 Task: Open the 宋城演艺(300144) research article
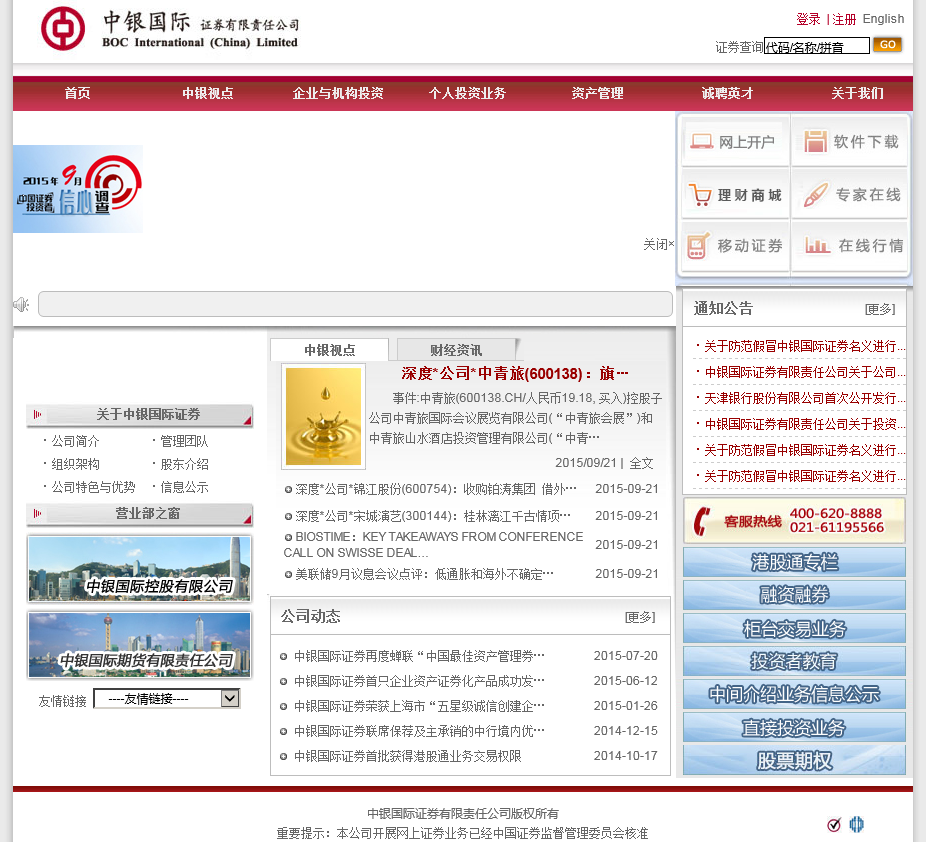(x=433, y=517)
